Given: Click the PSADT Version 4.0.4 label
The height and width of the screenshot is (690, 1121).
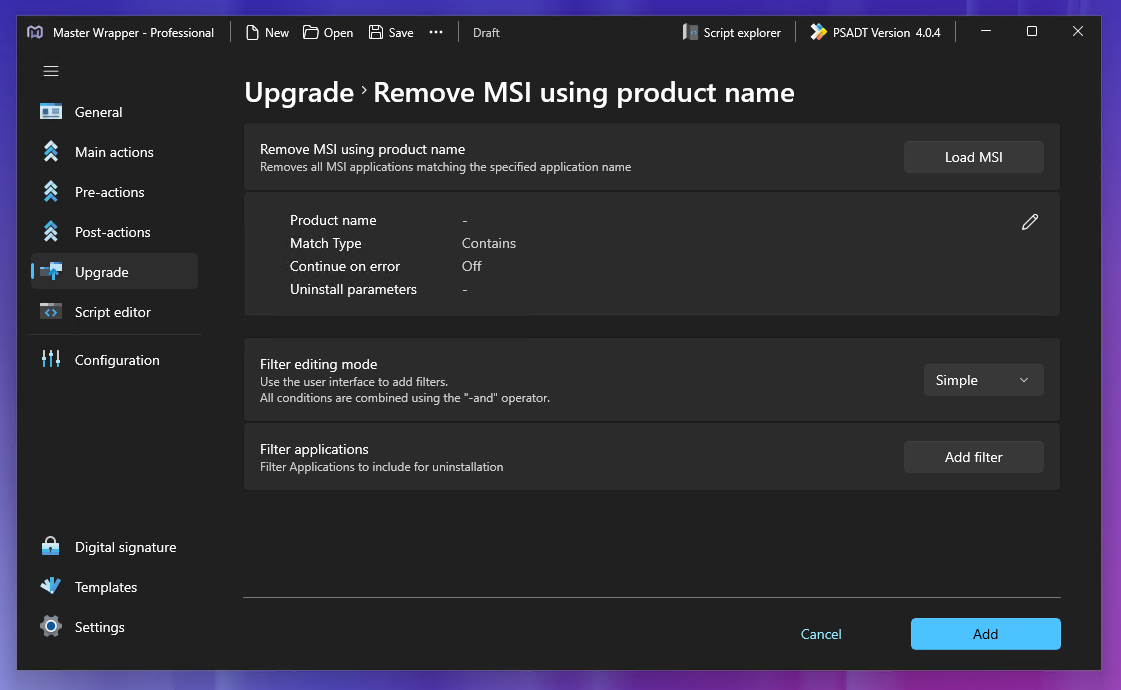Looking at the screenshot, I should [x=887, y=33].
